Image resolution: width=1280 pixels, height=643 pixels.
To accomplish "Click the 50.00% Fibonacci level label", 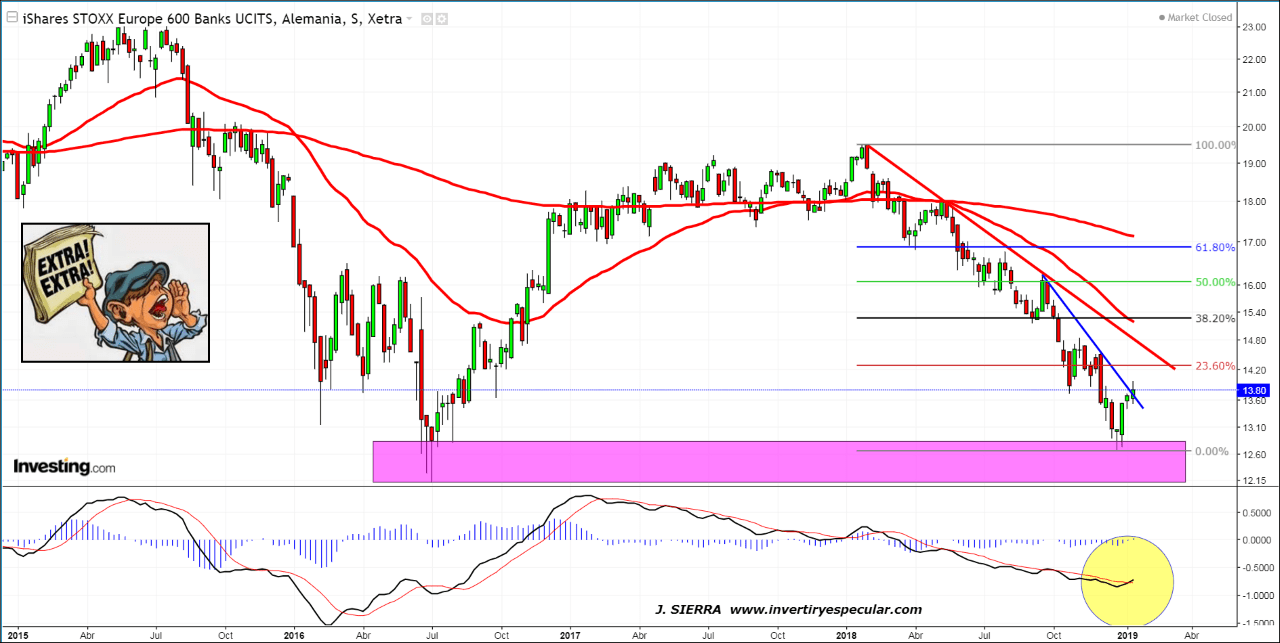I will click(1215, 282).
